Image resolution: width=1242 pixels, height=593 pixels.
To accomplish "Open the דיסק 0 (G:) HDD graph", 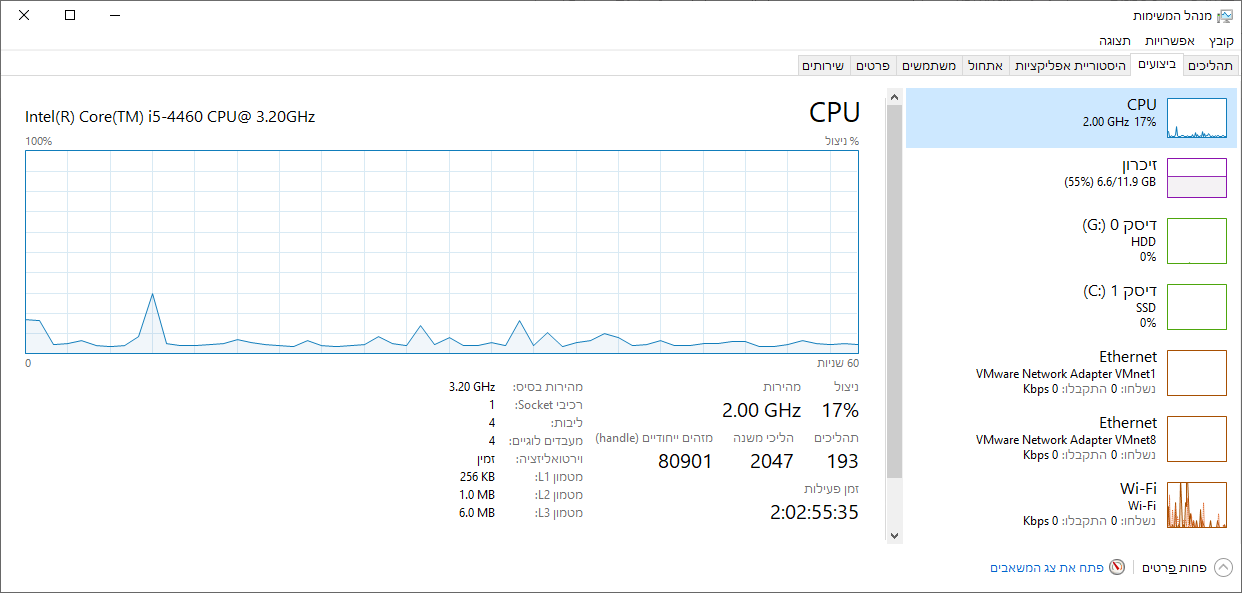I will 1197,241.
